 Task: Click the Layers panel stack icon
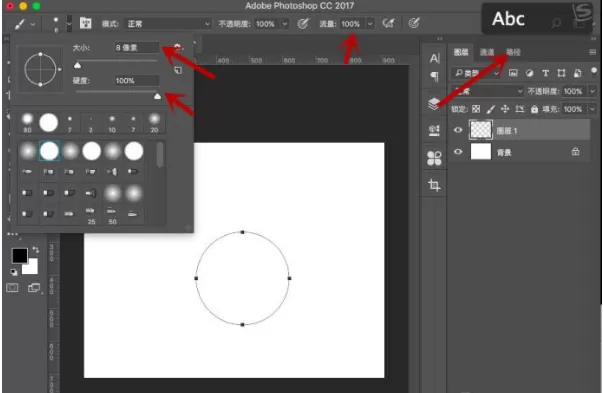(434, 103)
